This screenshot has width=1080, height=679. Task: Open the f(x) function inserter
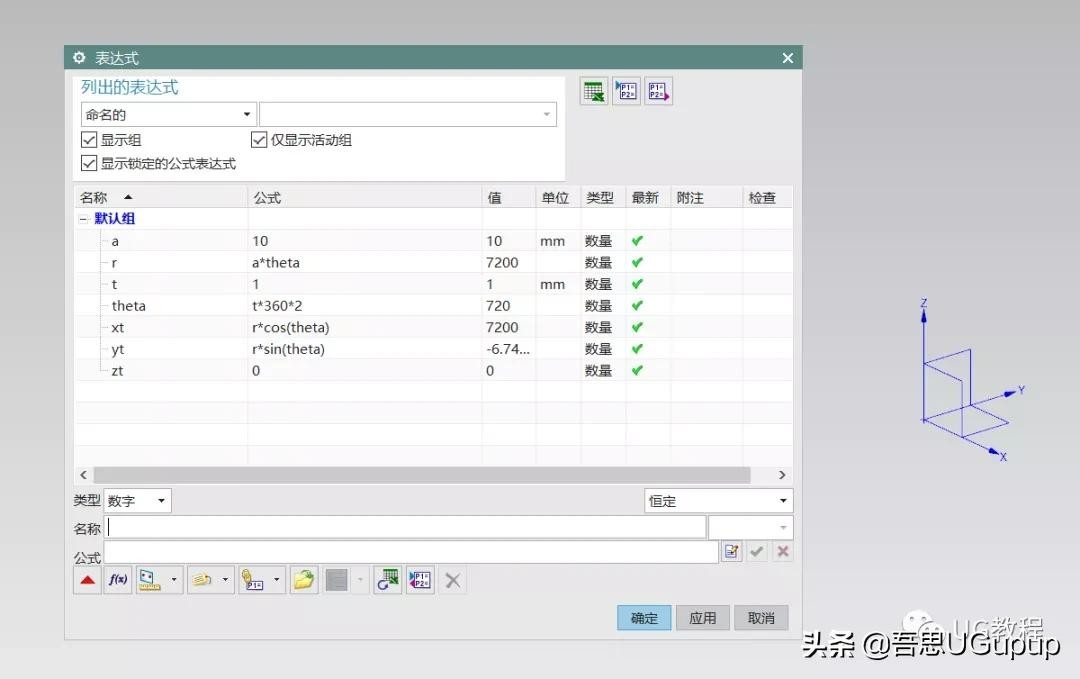[118, 580]
